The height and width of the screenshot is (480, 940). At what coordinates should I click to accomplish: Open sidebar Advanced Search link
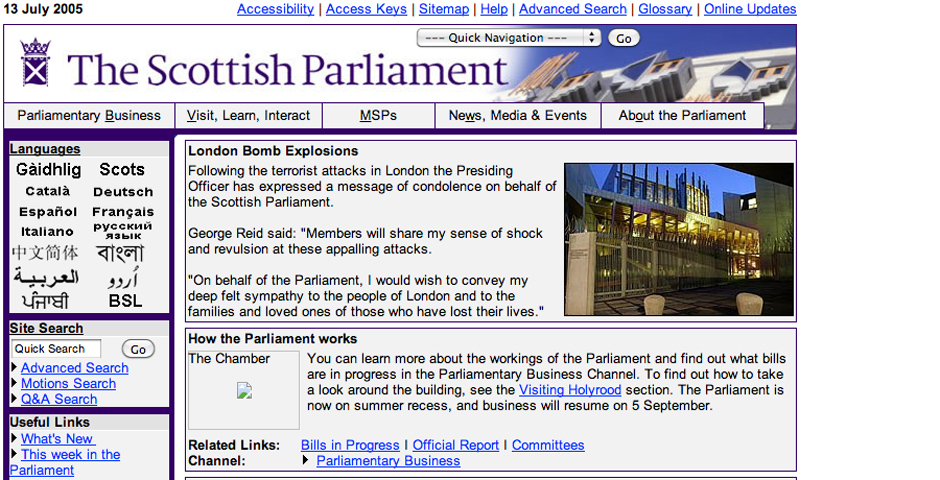coord(74,368)
